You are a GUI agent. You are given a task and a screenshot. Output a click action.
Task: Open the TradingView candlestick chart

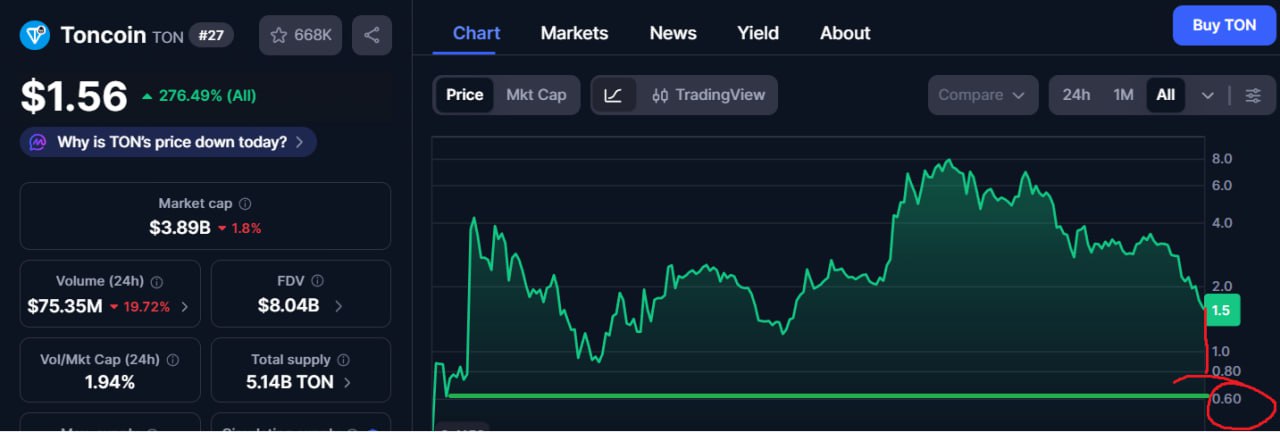(708, 95)
